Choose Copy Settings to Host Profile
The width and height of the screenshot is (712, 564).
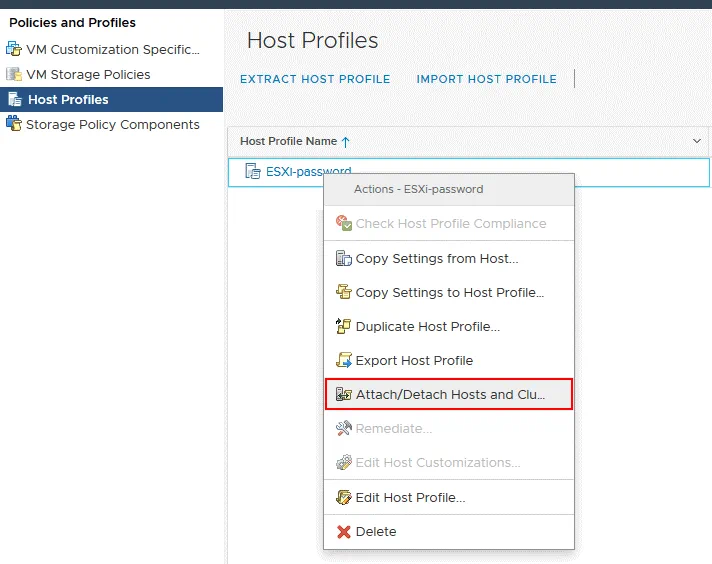[449, 292]
